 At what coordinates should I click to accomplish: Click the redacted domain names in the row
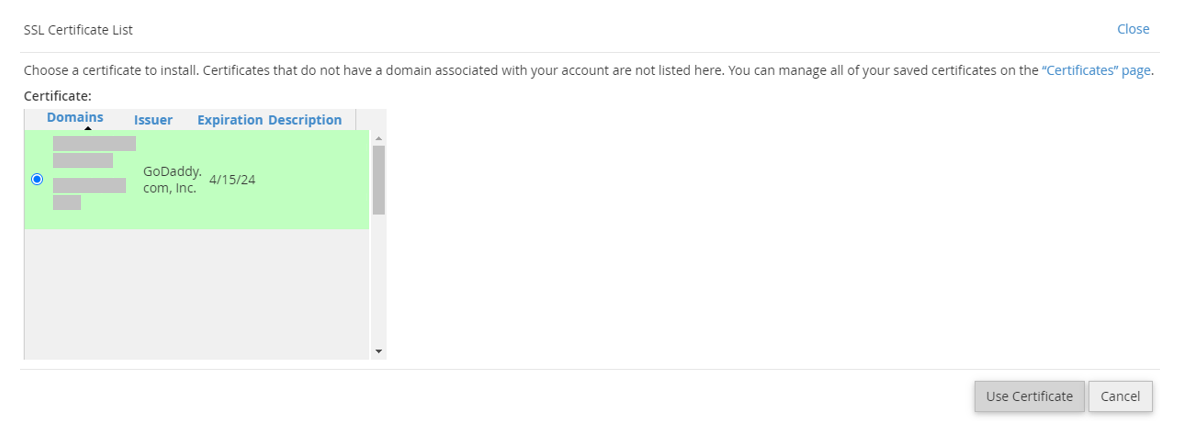92,172
